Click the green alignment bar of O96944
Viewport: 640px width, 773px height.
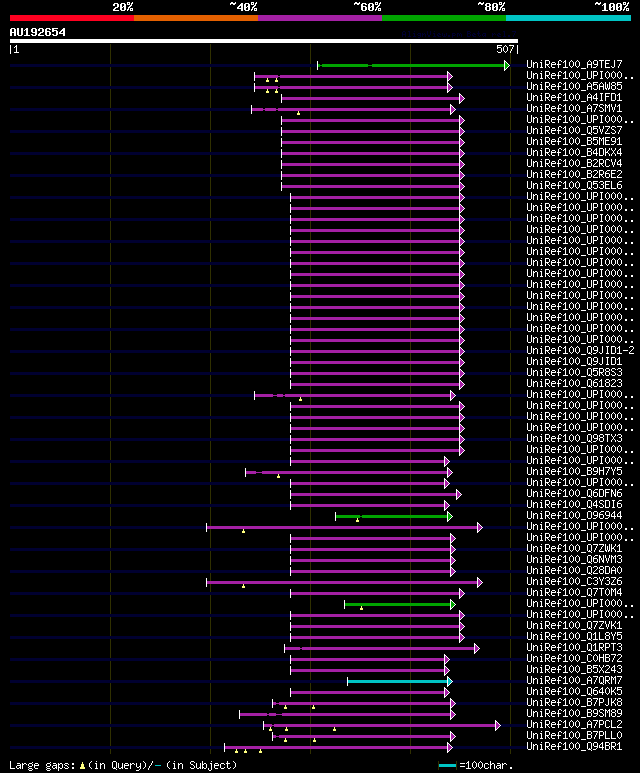[x=393, y=517]
